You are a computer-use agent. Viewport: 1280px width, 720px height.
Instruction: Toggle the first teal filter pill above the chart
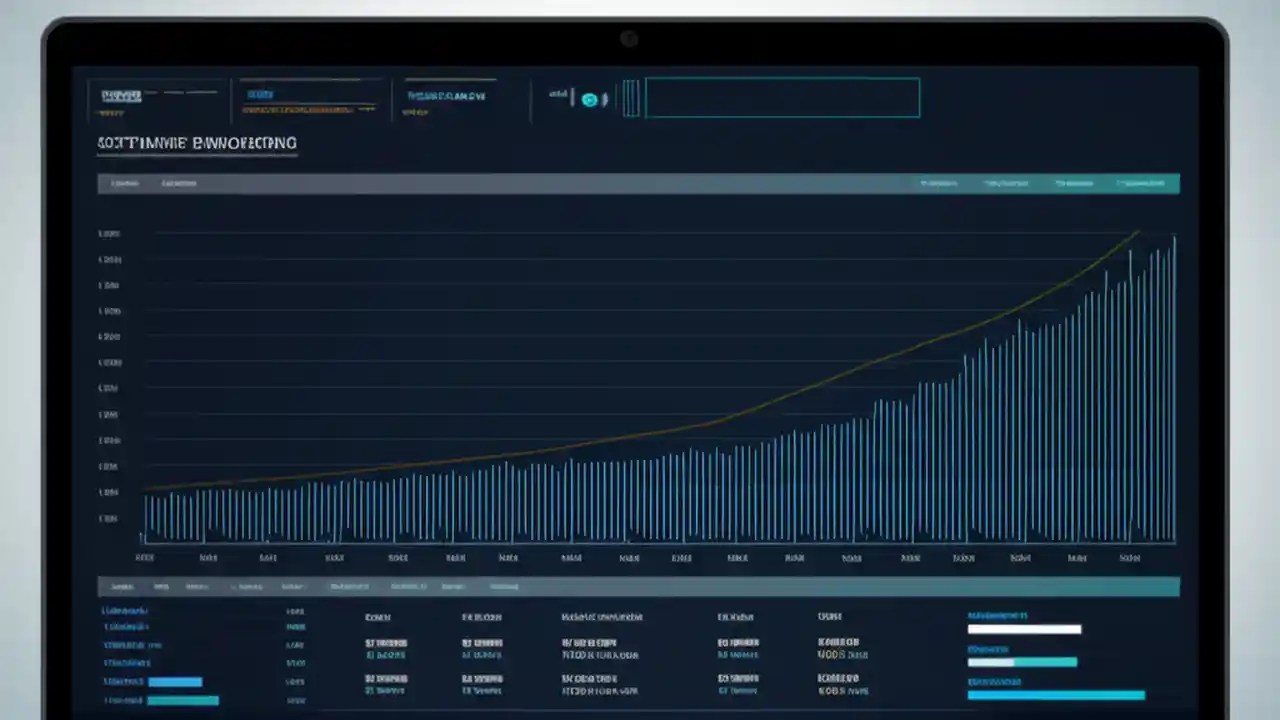(938, 183)
